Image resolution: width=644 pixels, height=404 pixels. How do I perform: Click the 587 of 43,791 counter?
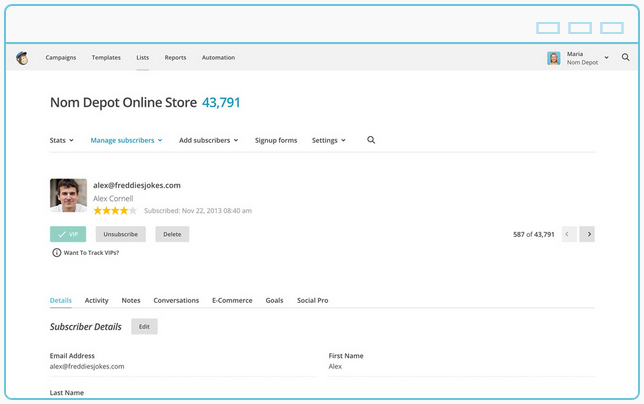pyautogui.click(x=534, y=234)
